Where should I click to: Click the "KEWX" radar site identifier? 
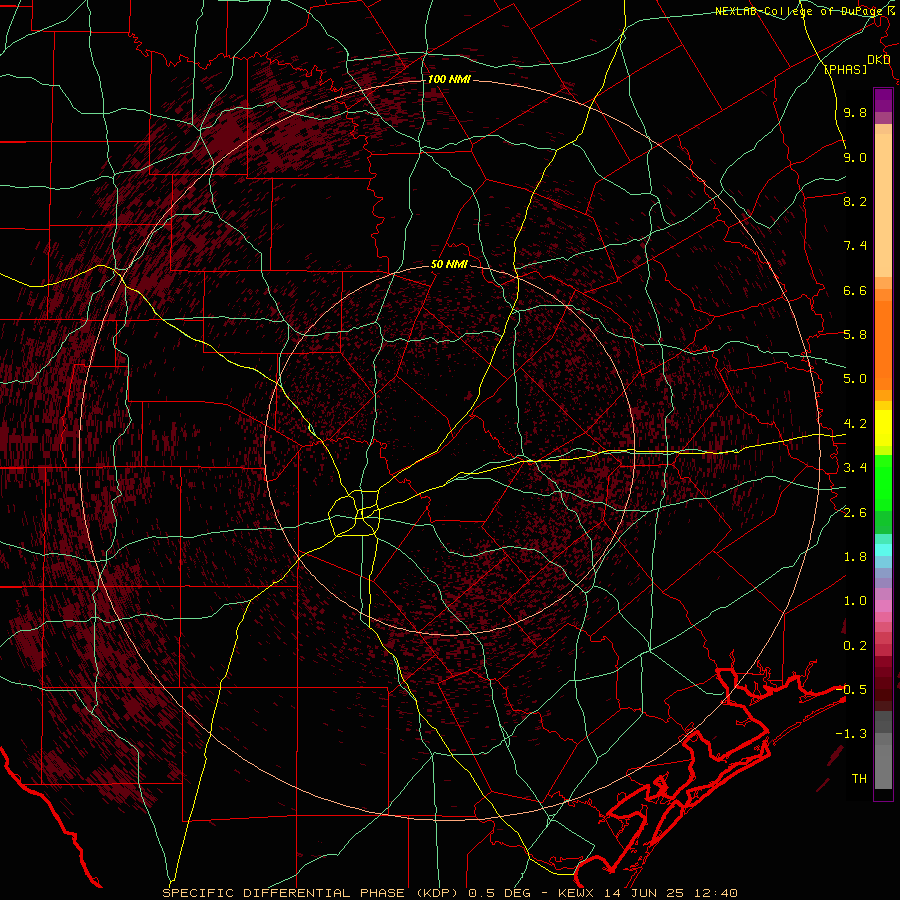point(578,893)
